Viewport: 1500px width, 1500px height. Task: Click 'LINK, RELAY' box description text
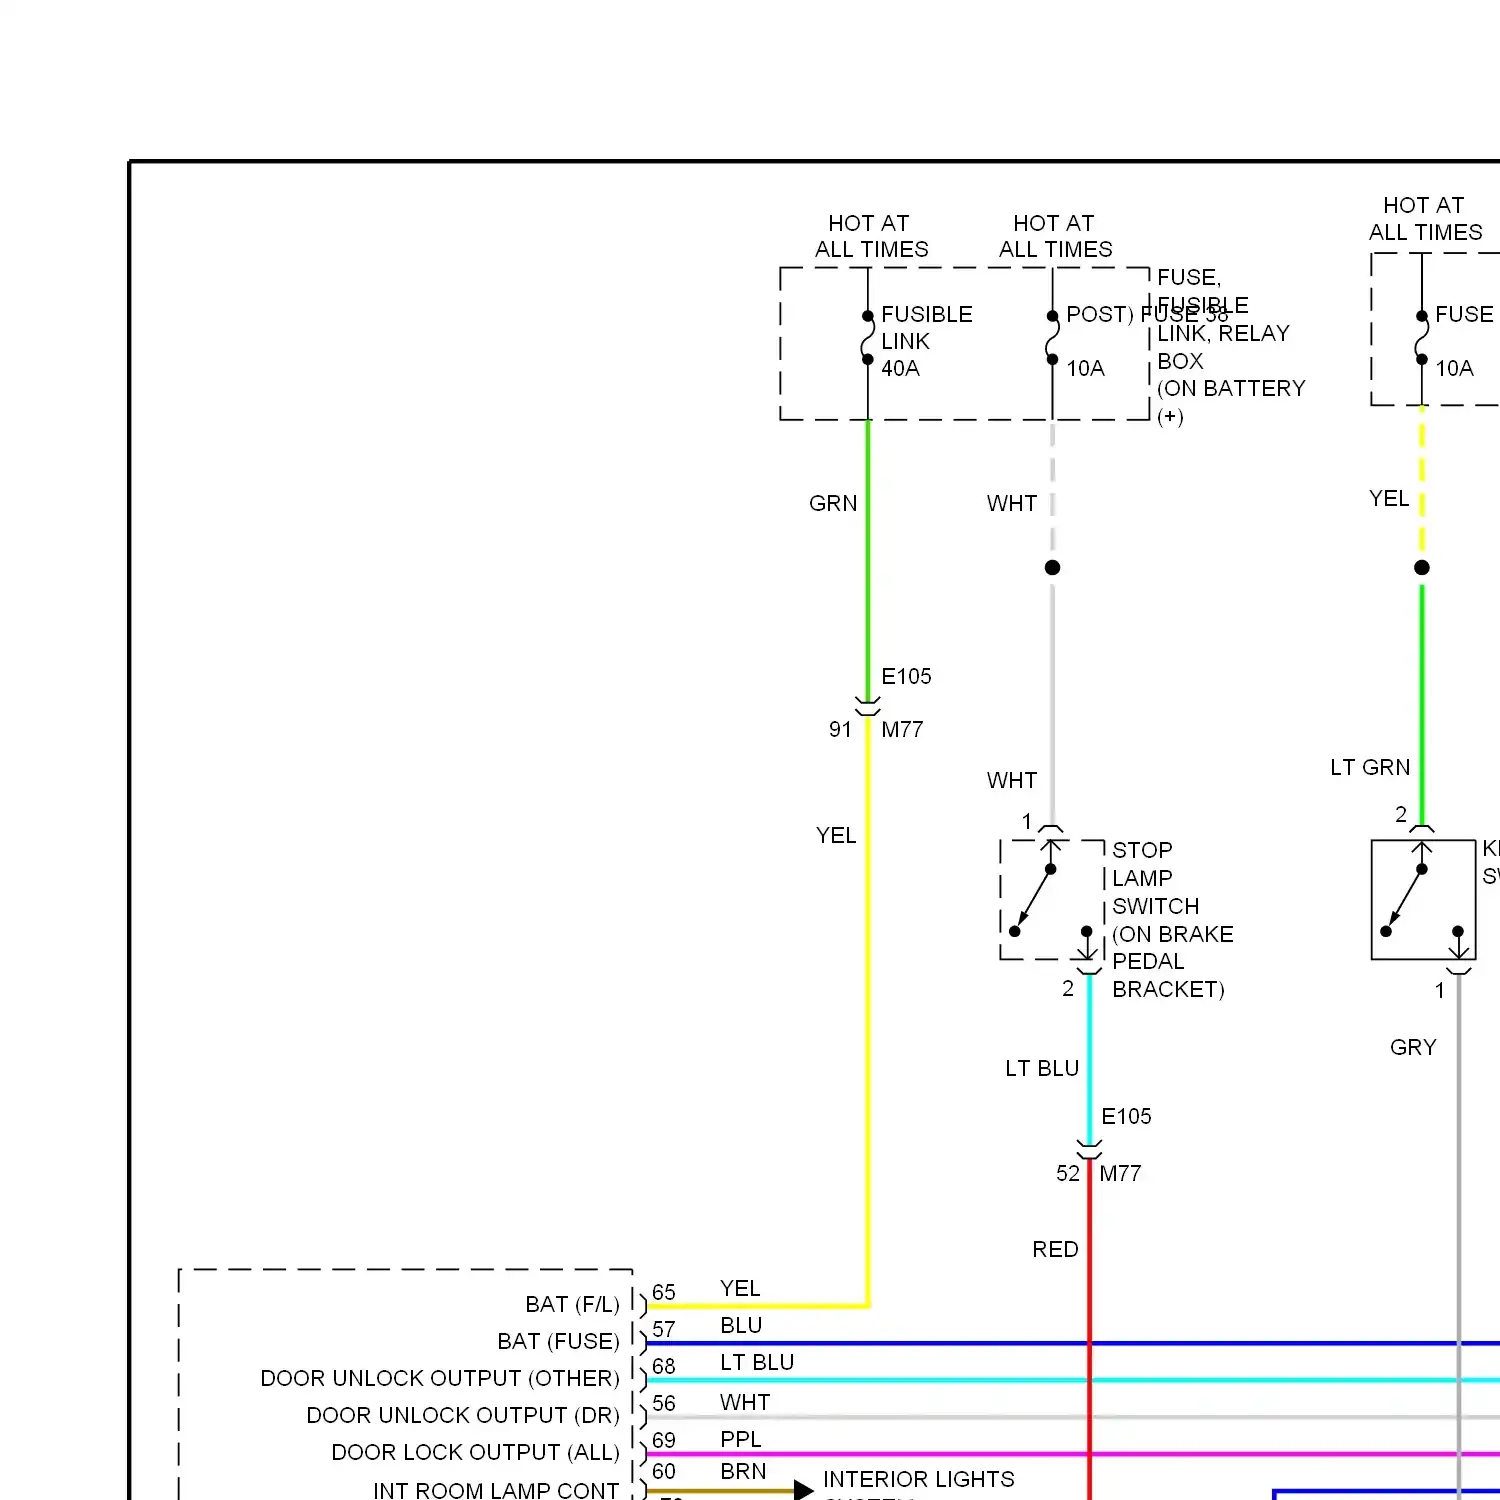(x=1223, y=333)
